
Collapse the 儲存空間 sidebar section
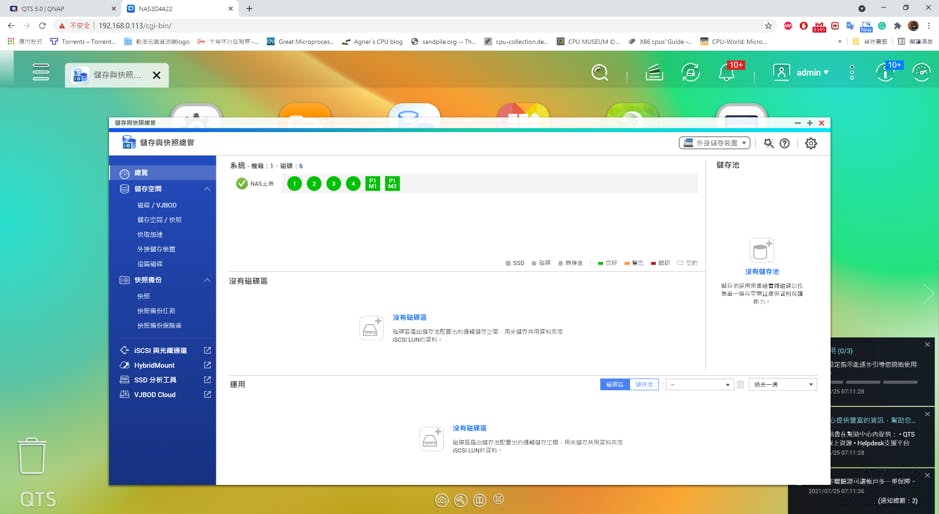[x=207, y=189]
